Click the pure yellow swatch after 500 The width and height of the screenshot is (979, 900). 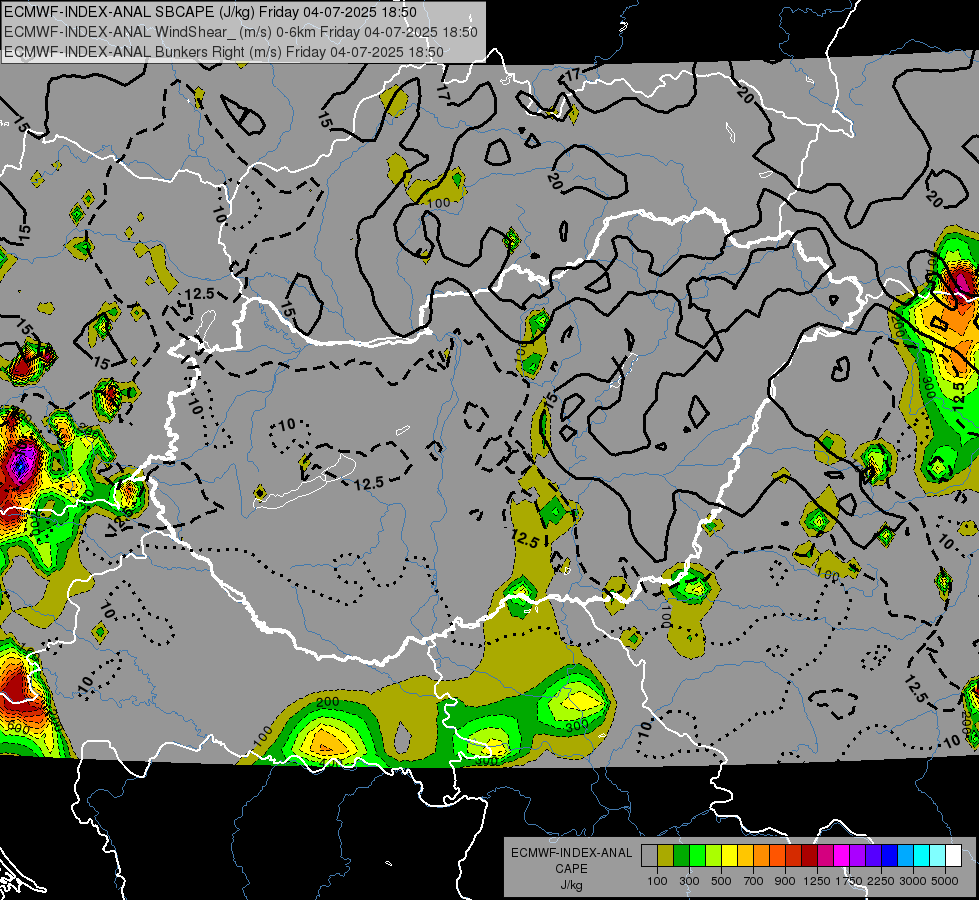(729, 856)
